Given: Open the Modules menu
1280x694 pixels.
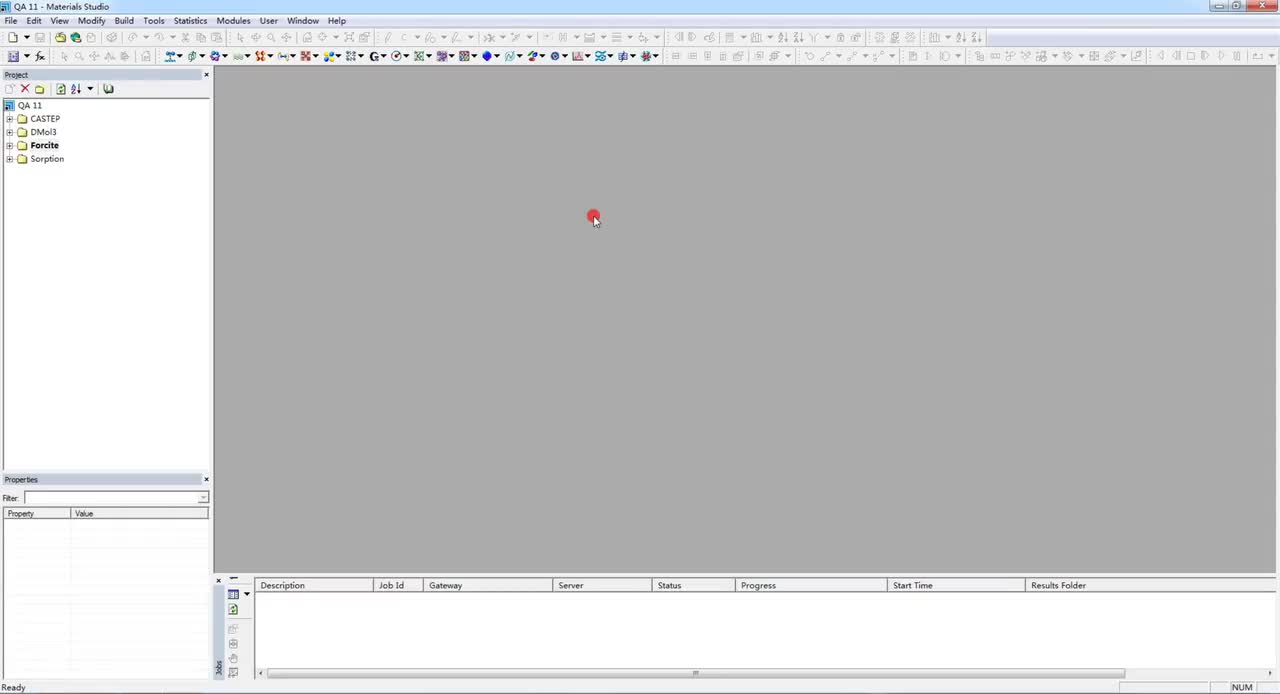Looking at the screenshot, I should (x=233, y=21).
